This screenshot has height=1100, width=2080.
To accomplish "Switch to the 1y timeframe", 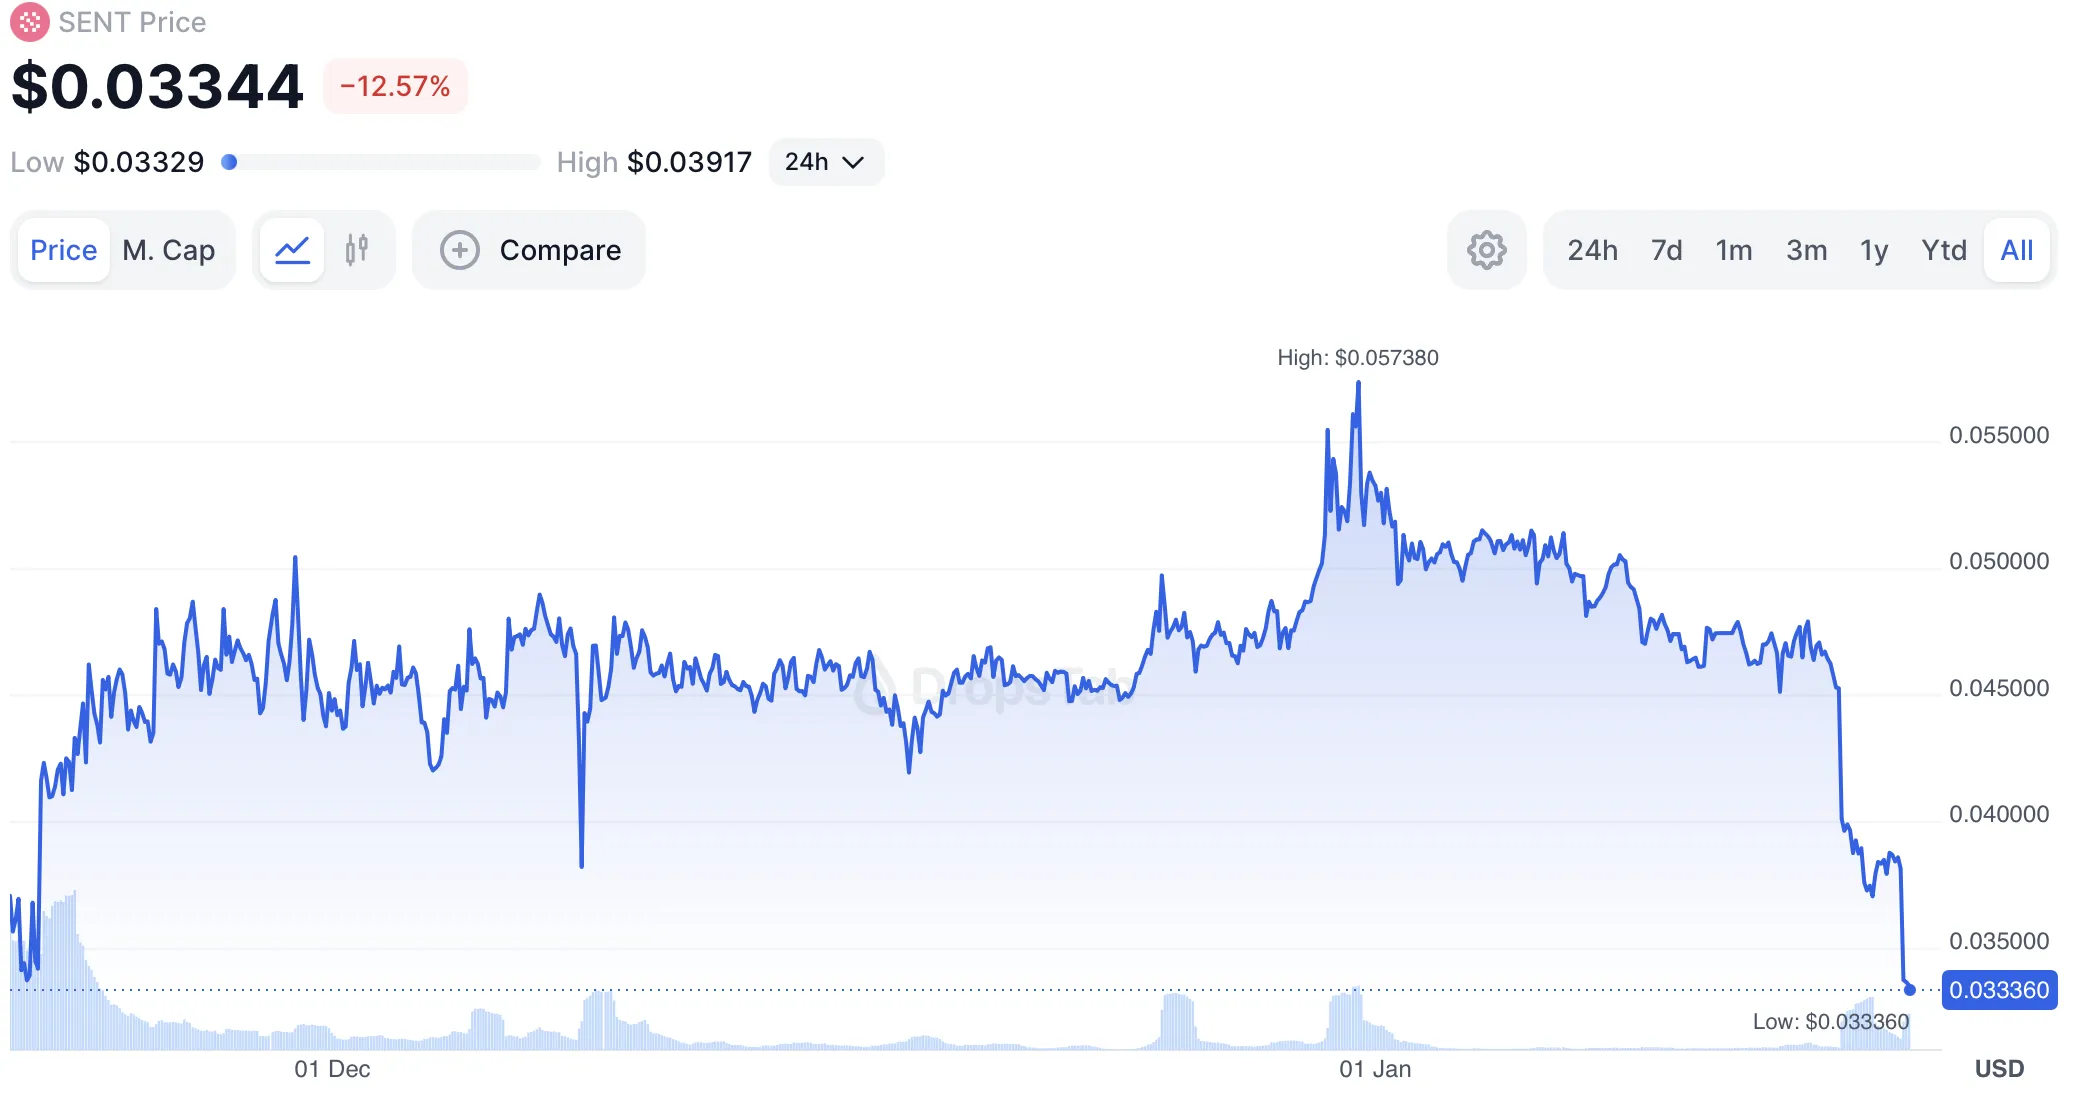I will (1874, 250).
